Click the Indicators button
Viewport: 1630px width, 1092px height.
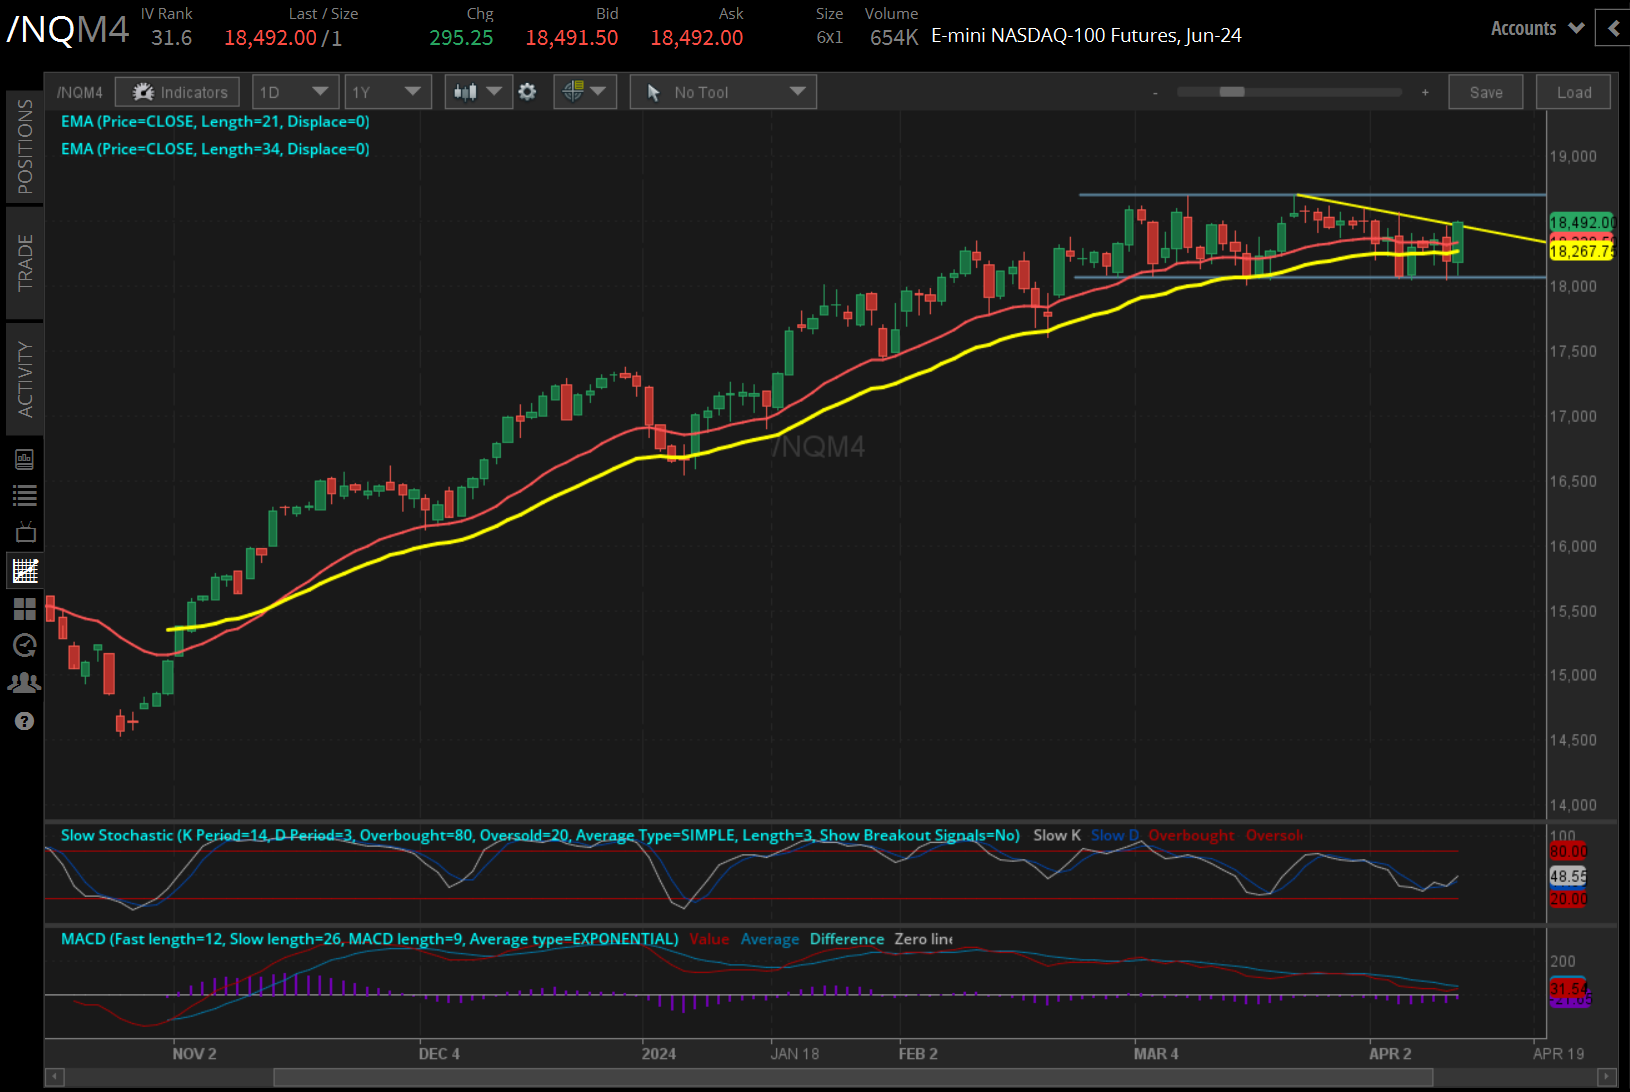click(x=178, y=92)
